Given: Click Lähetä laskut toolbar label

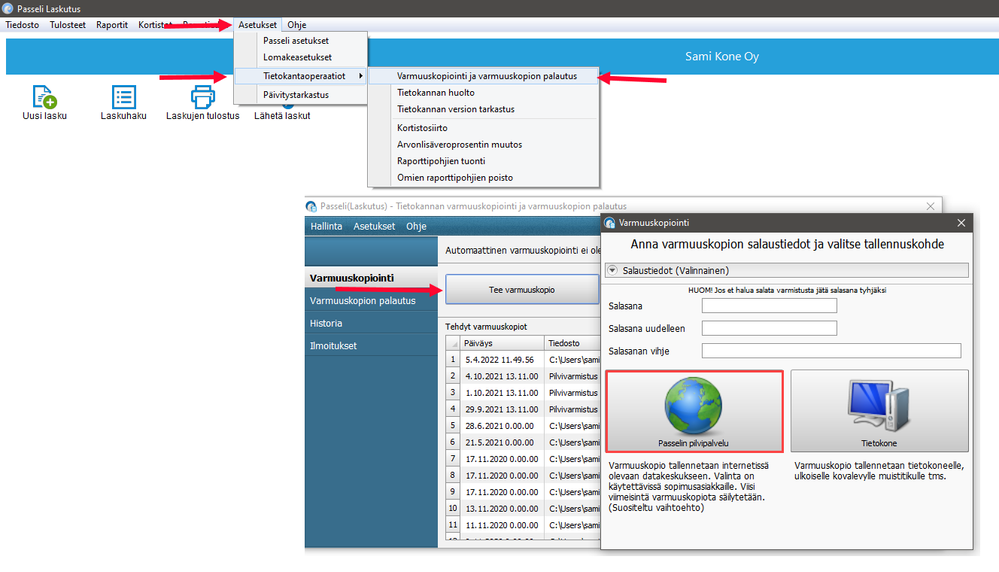Looking at the screenshot, I should coord(282,116).
